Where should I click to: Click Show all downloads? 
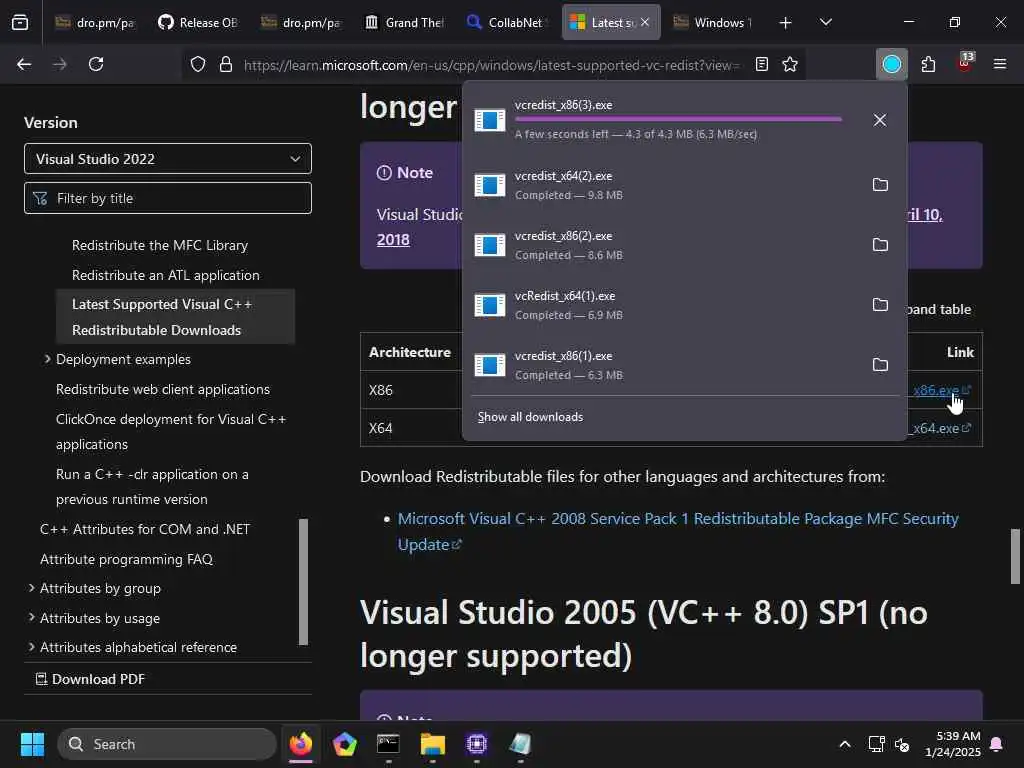530,417
